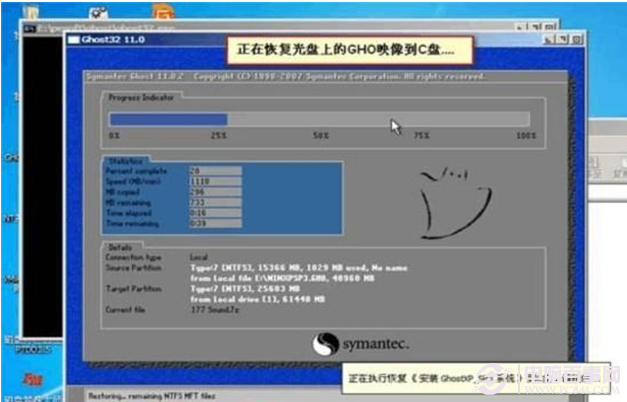Click the Ghost32 11.0 title text

click(x=113, y=39)
